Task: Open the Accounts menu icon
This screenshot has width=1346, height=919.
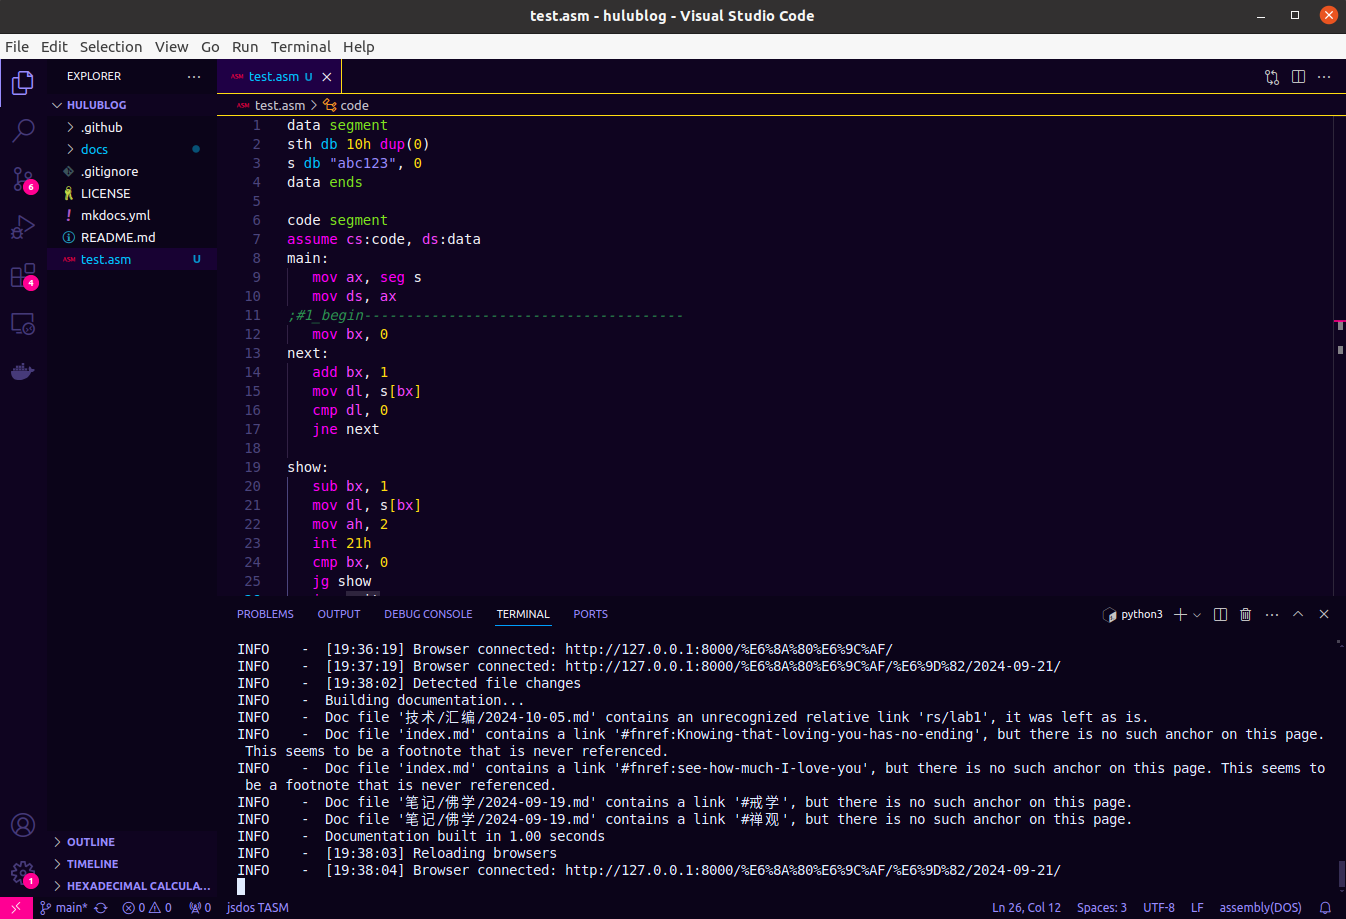Action: click(x=23, y=826)
